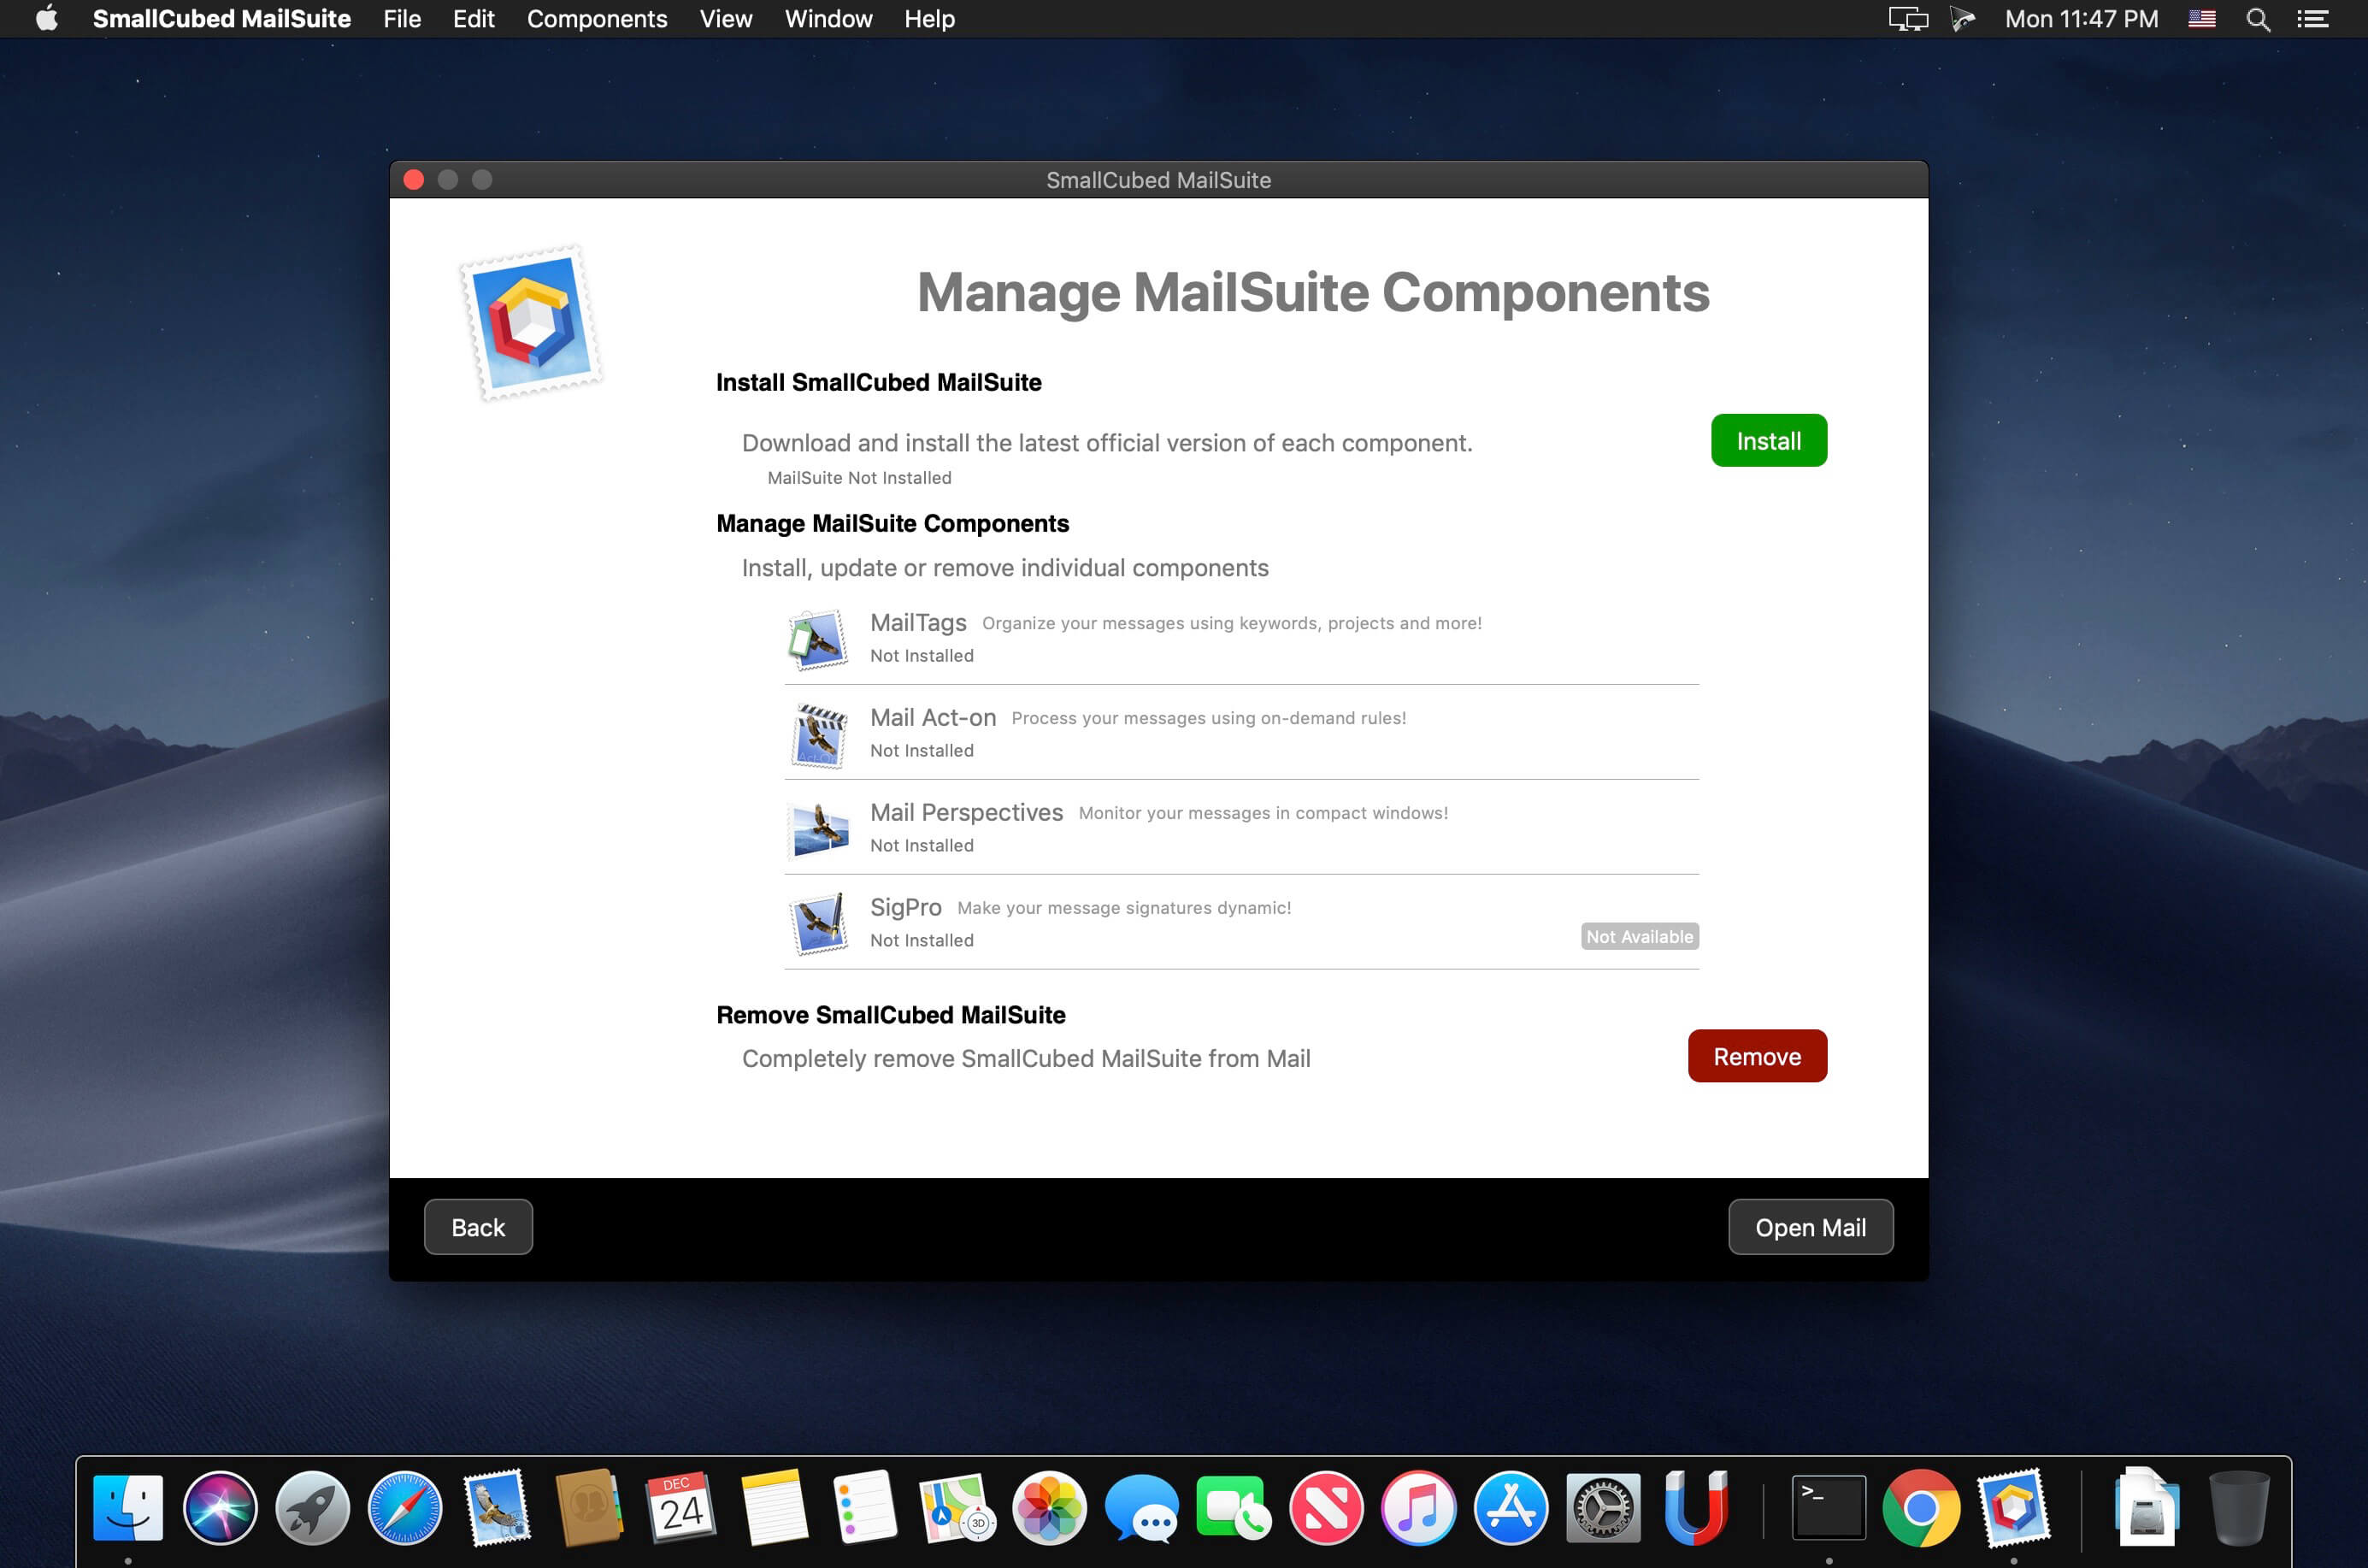Click the SigPro row title
2368x1568 pixels.
point(906,907)
